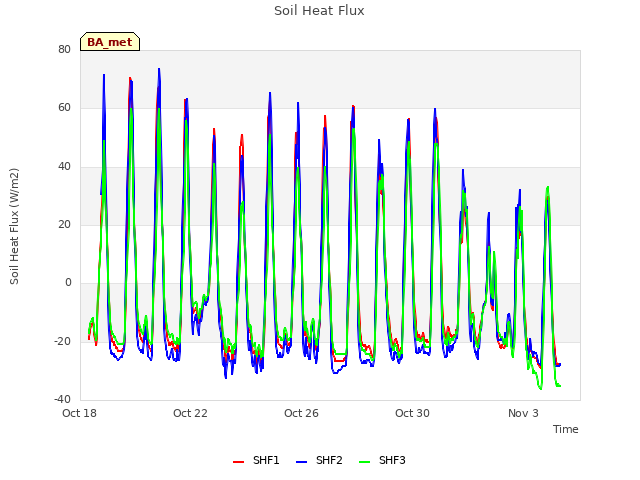Click the Oct 18 x-axis label
Viewport: 640px width, 480px height.
79,413
